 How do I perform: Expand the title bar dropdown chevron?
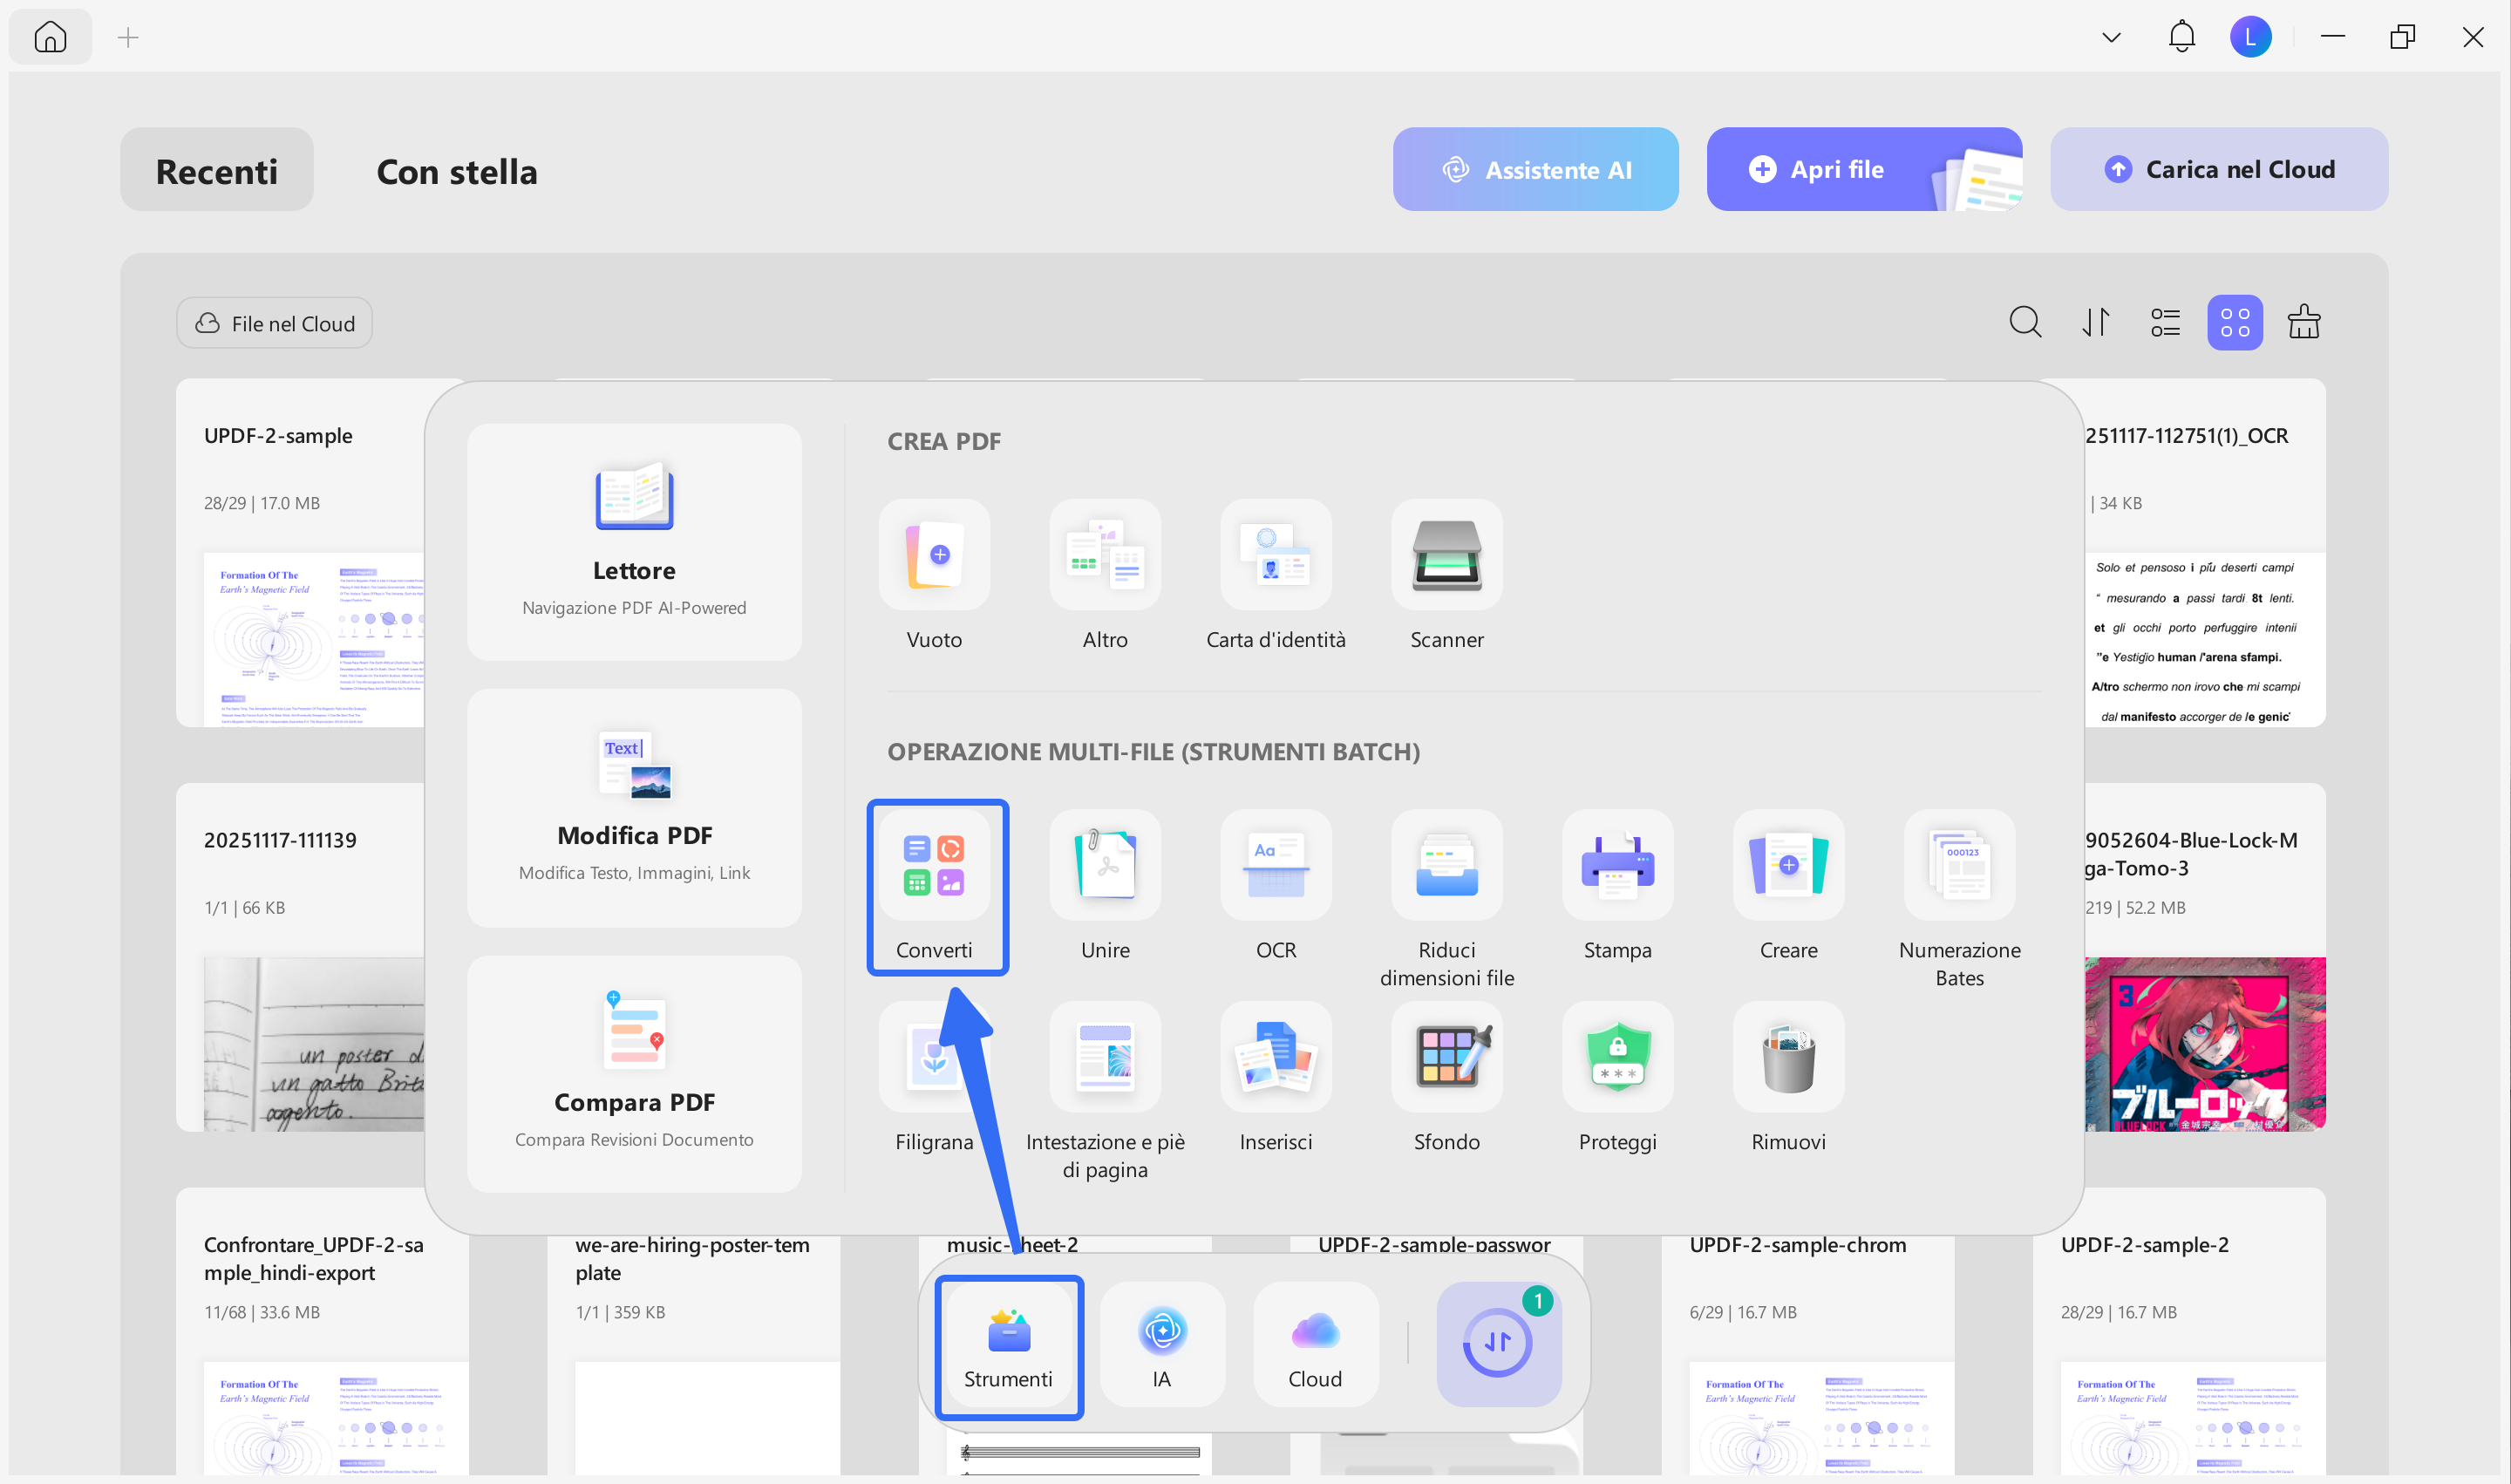(x=2111, y=38)
